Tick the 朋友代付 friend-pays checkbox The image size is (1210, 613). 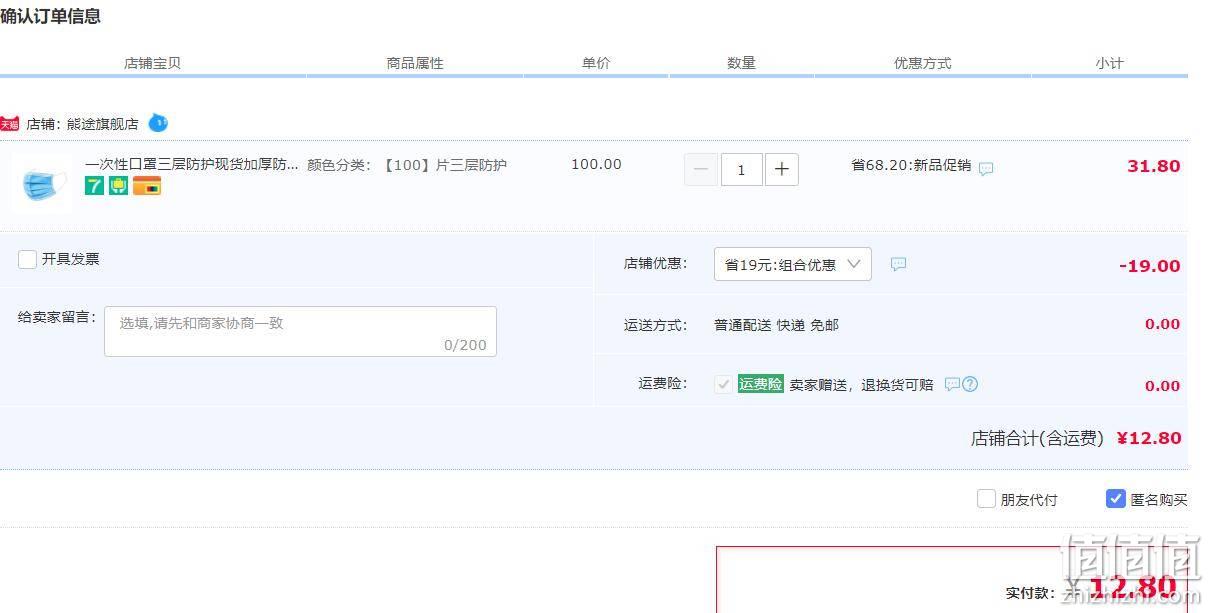pos(986,499)
